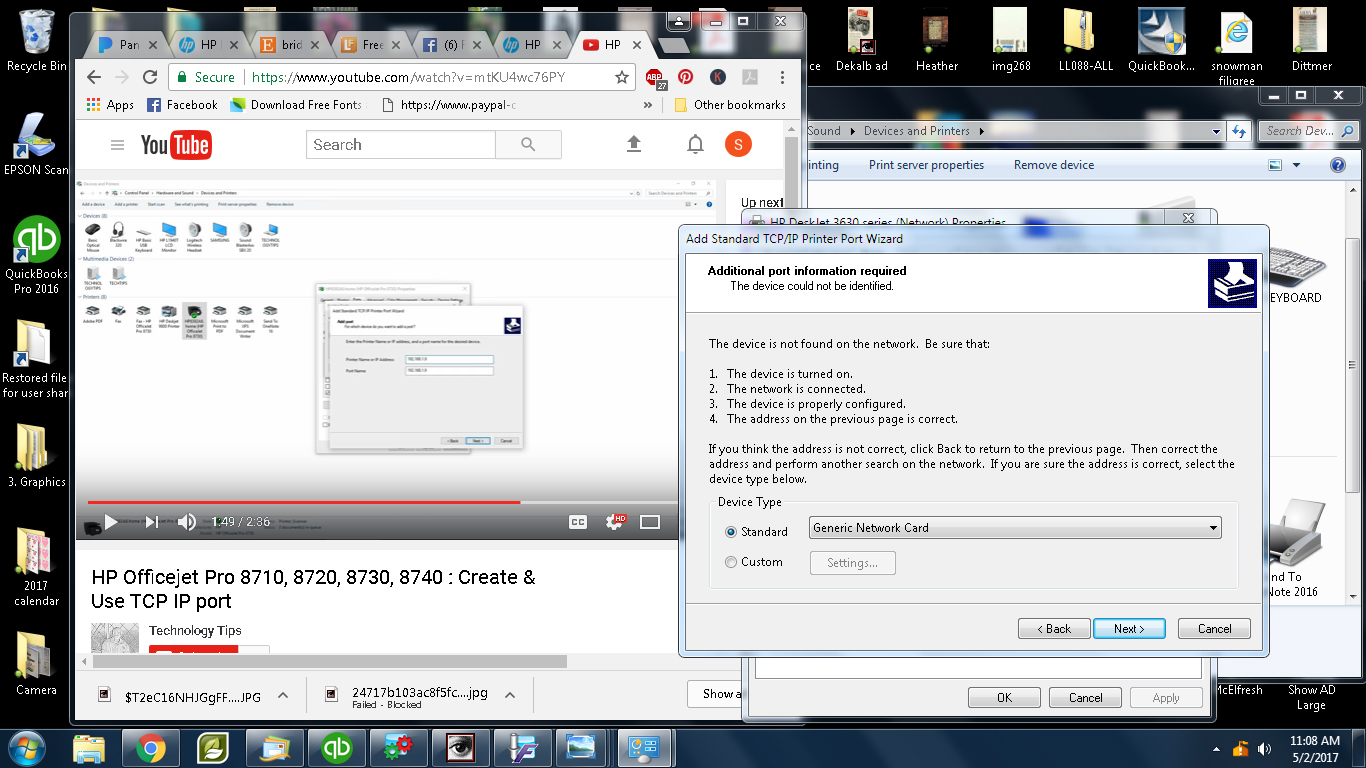This screenshot has height=768, width=1366.
Task: Open the address bar history dropdown
Action: [x=1216, y=131]
